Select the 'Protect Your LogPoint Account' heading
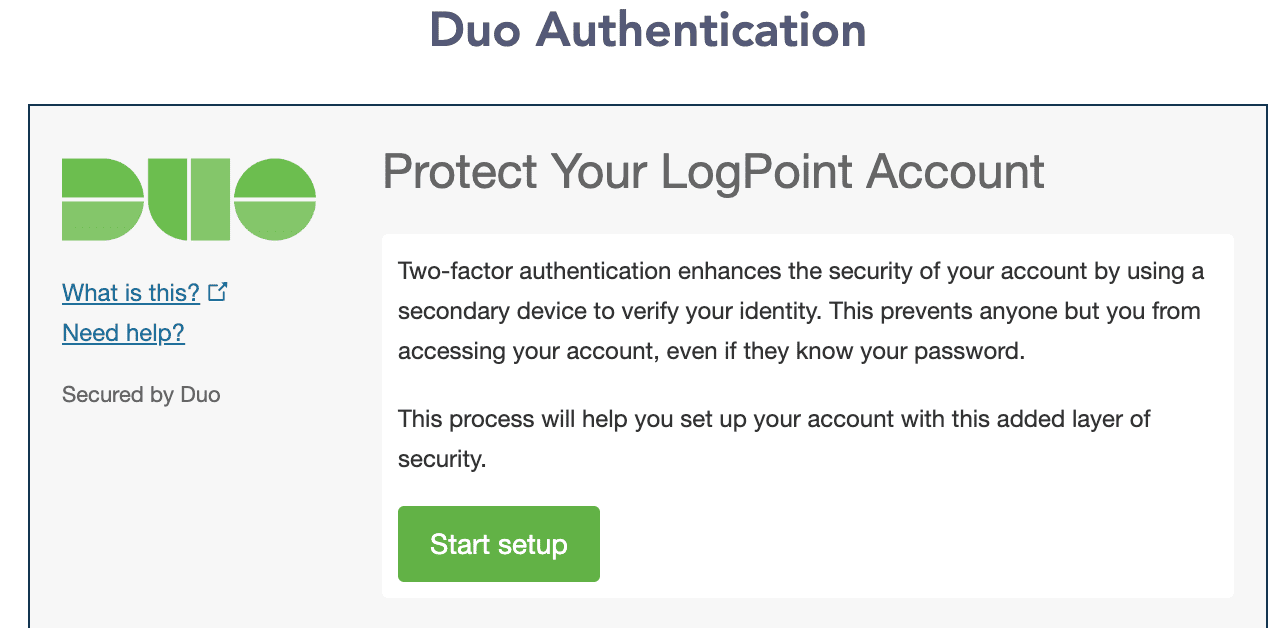Image resolution: width=1286 pixels, height=628 pixels. (x=712, y=172)
